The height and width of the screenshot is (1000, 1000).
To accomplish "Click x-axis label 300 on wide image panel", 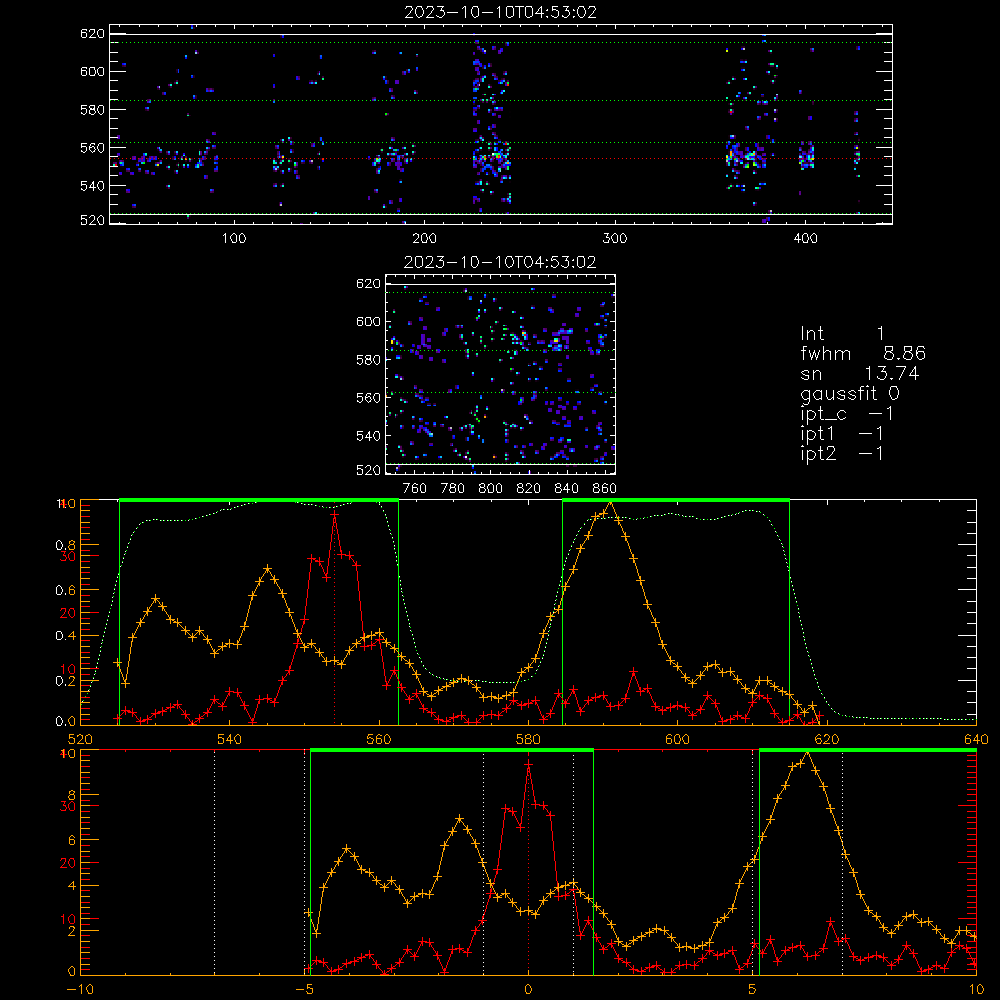I will coord(615,239).
